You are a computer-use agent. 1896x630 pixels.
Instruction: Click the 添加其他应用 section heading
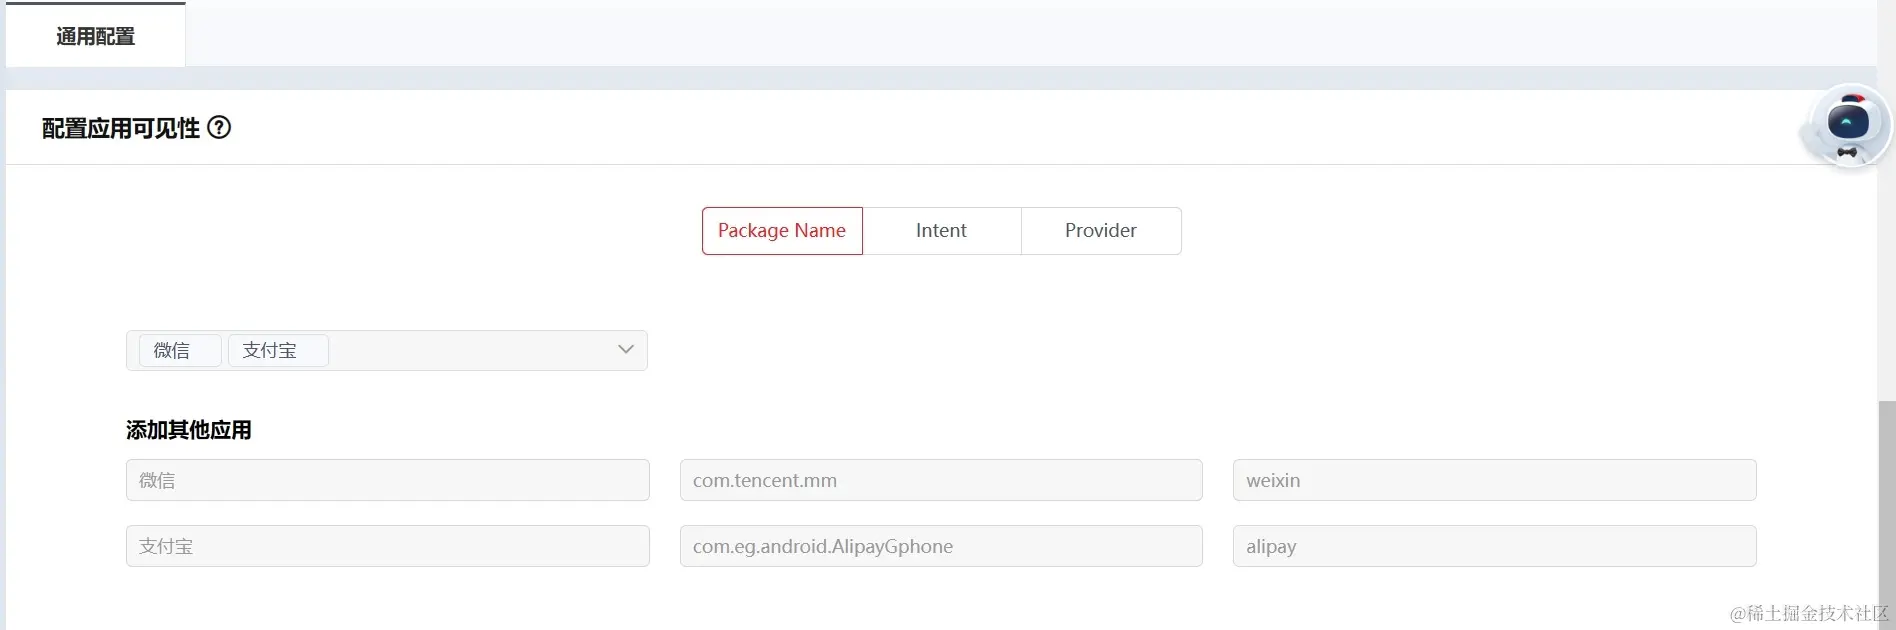click(189, 430)
